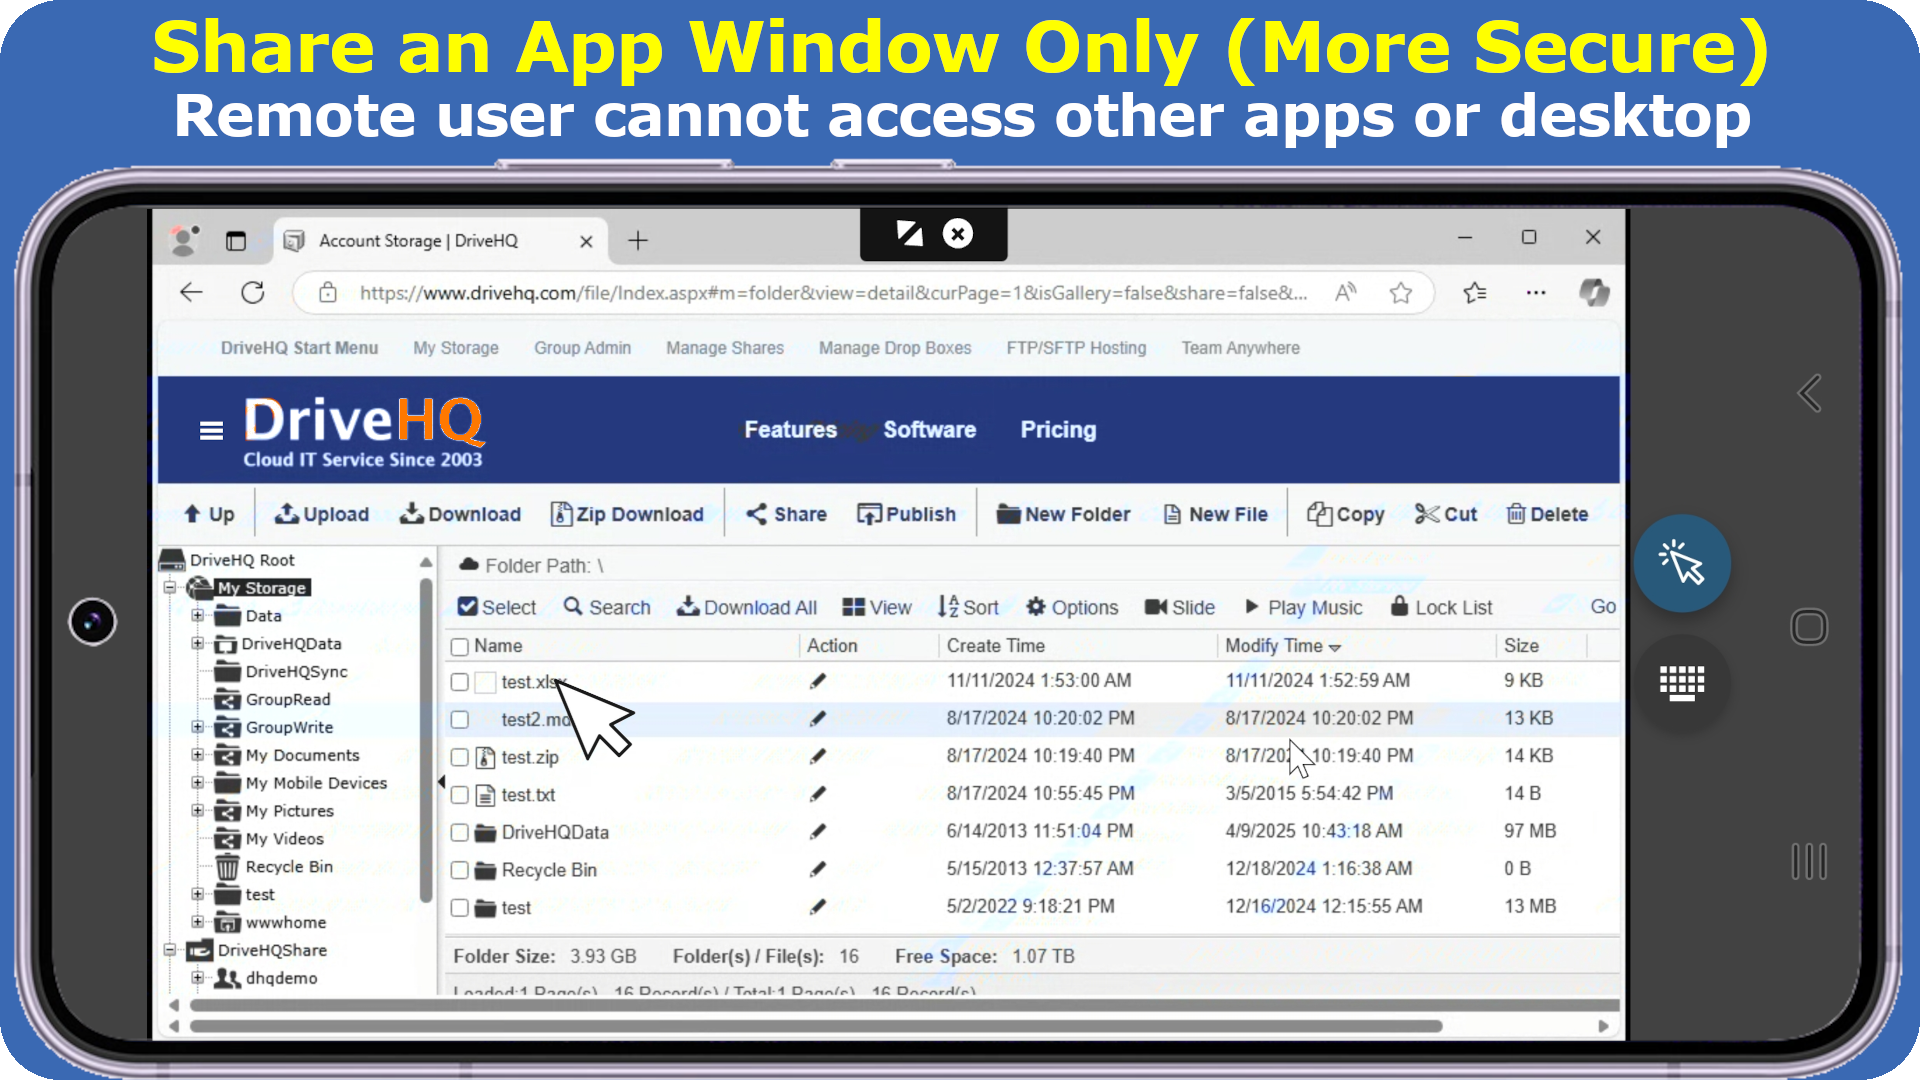Open the floating keyboard button
This screenshot has height=1080, width=1920.
pos(1682,684)
